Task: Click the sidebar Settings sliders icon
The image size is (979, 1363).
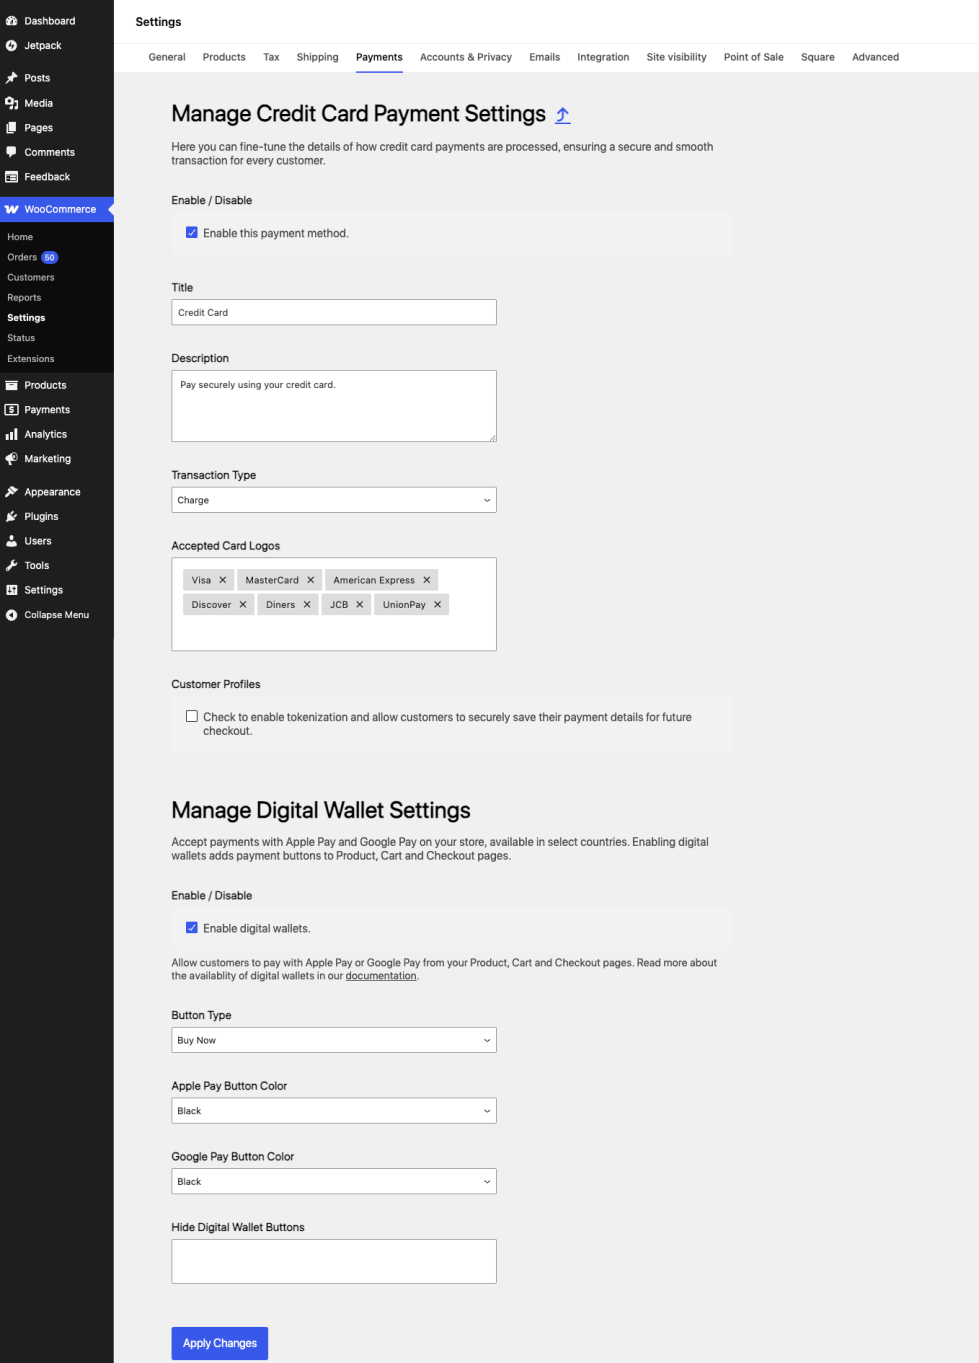Action: [12, 590]
